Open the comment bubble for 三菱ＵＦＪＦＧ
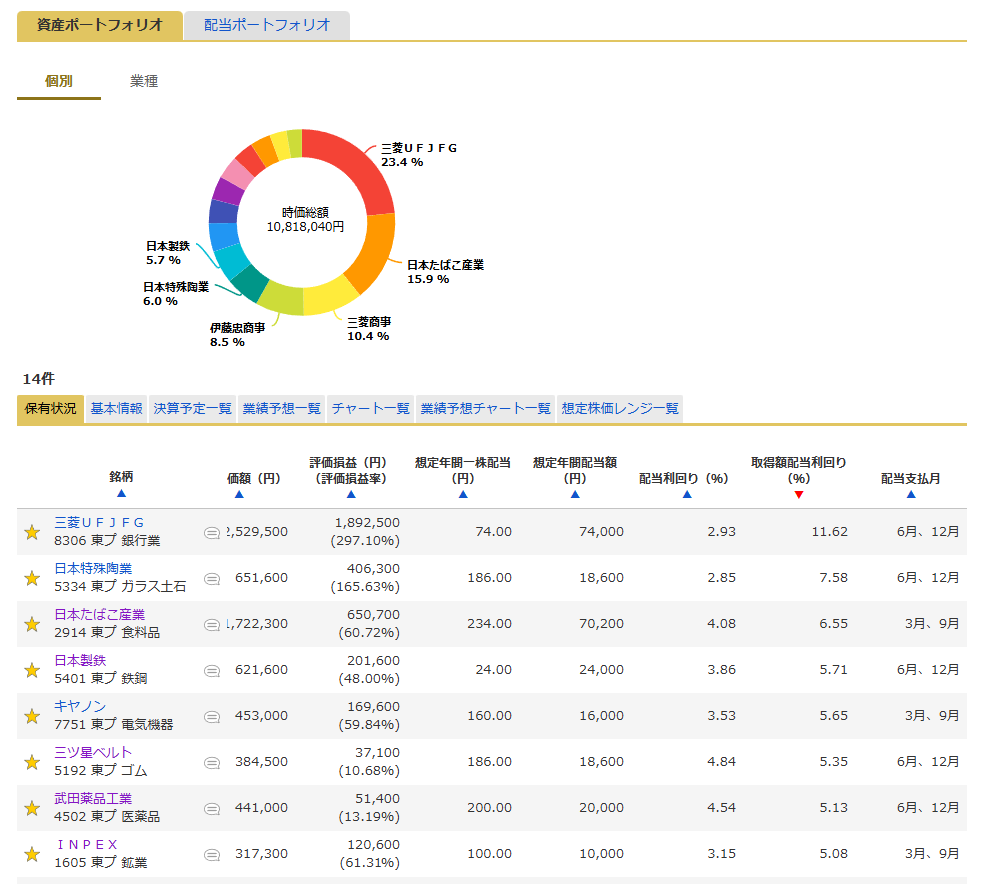This screenshot has height=884, width=1003. (212, 533)
